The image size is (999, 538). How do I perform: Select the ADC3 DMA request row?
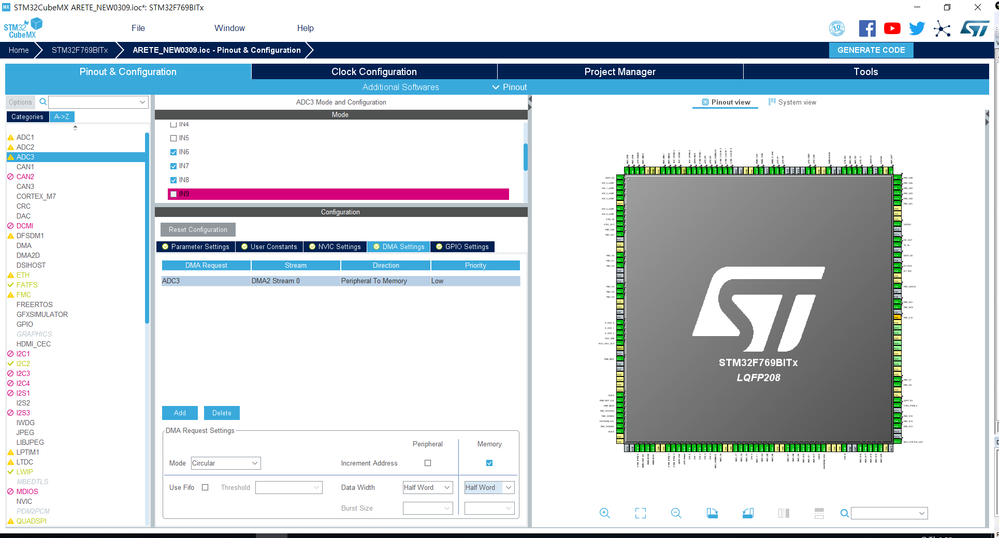click(341, 280)
